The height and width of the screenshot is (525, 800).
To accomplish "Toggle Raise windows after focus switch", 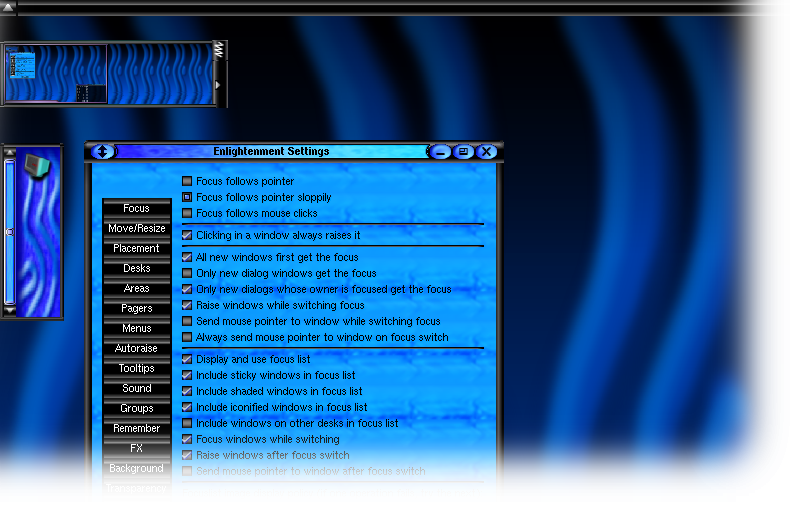I will 187,455.
